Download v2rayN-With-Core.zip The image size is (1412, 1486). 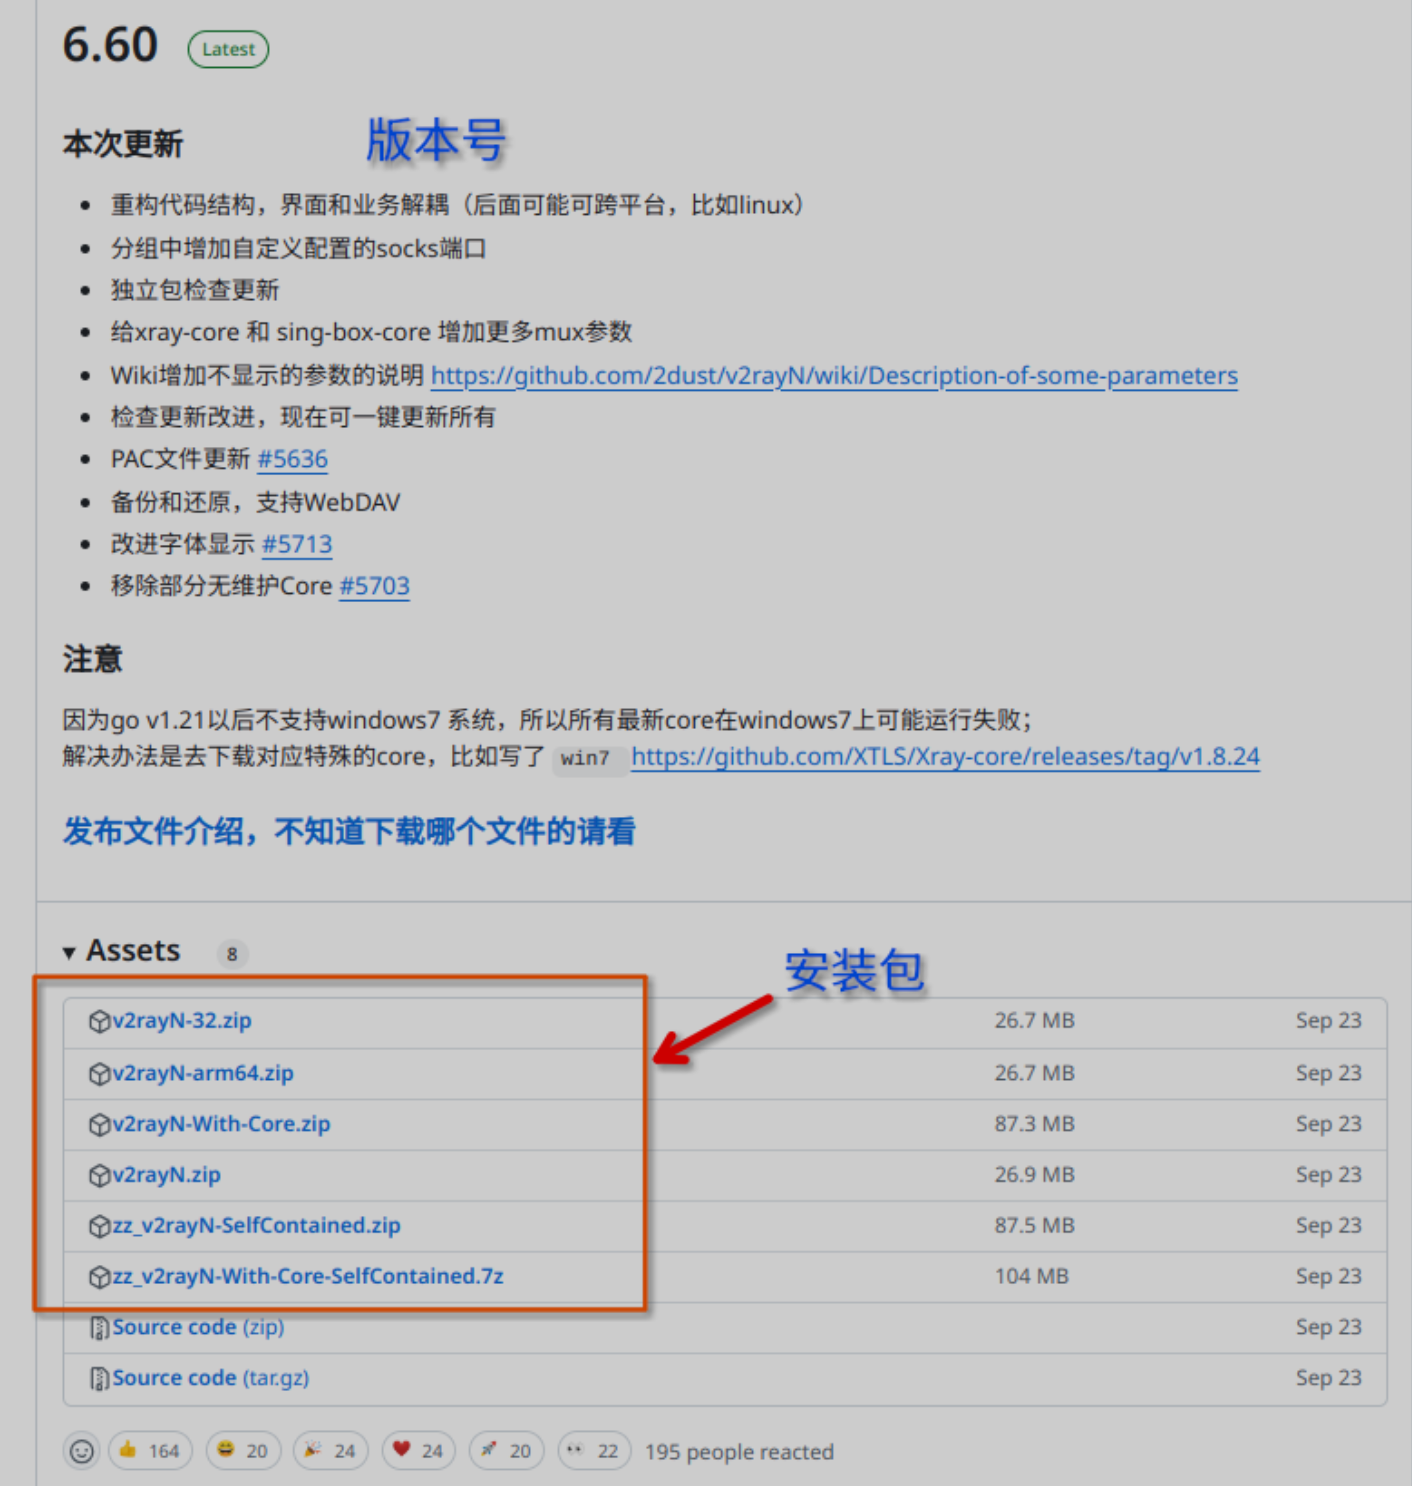221,1124
